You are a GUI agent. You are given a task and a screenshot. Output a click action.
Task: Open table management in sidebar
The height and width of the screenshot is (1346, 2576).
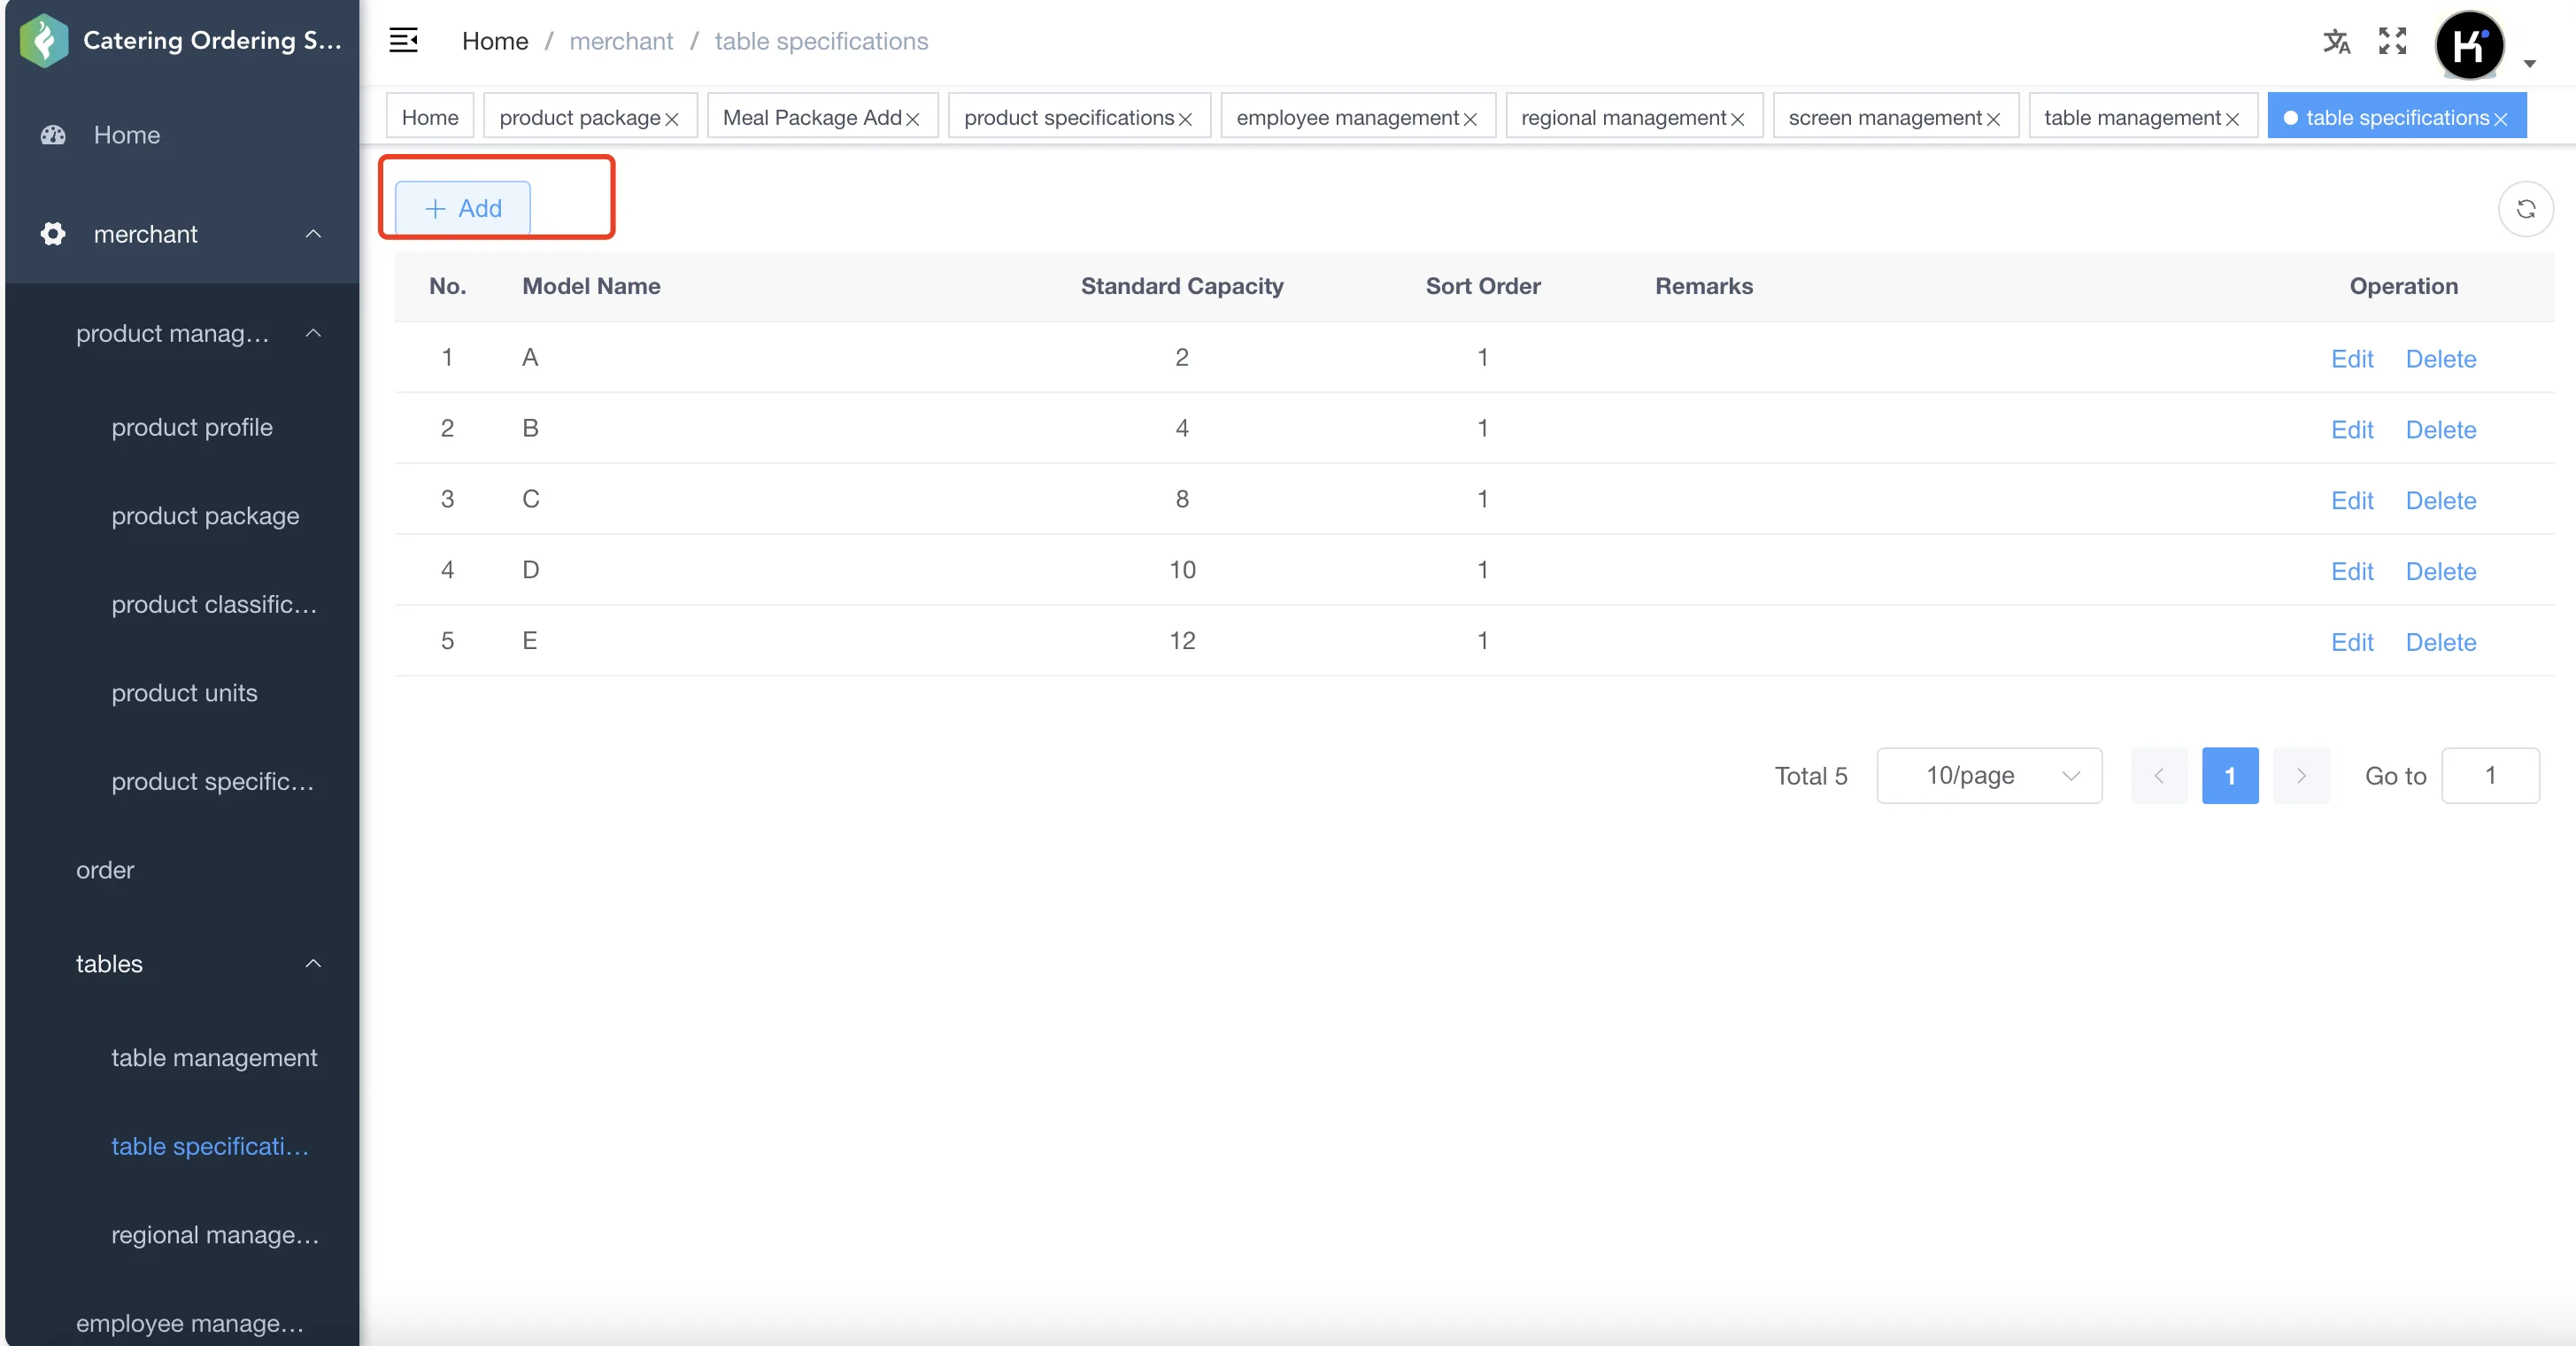(x=214, y=1058)
